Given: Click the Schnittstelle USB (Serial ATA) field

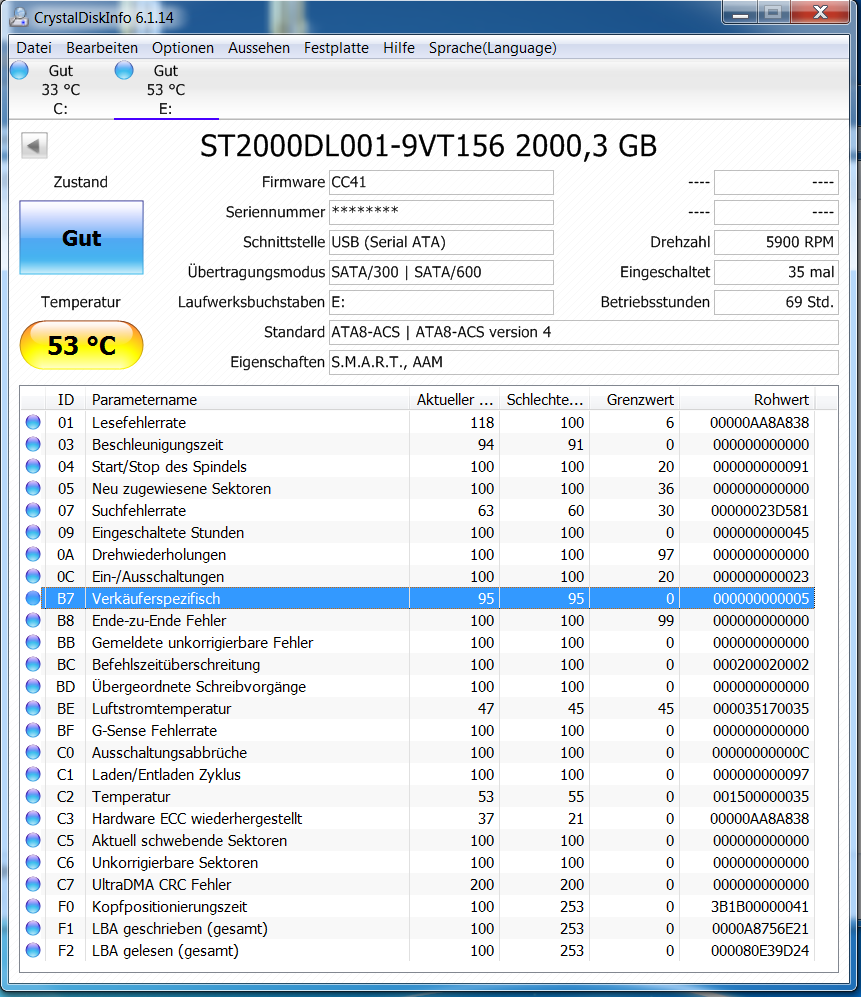Looking at the screenshot, I should click(x=441, y=242).
